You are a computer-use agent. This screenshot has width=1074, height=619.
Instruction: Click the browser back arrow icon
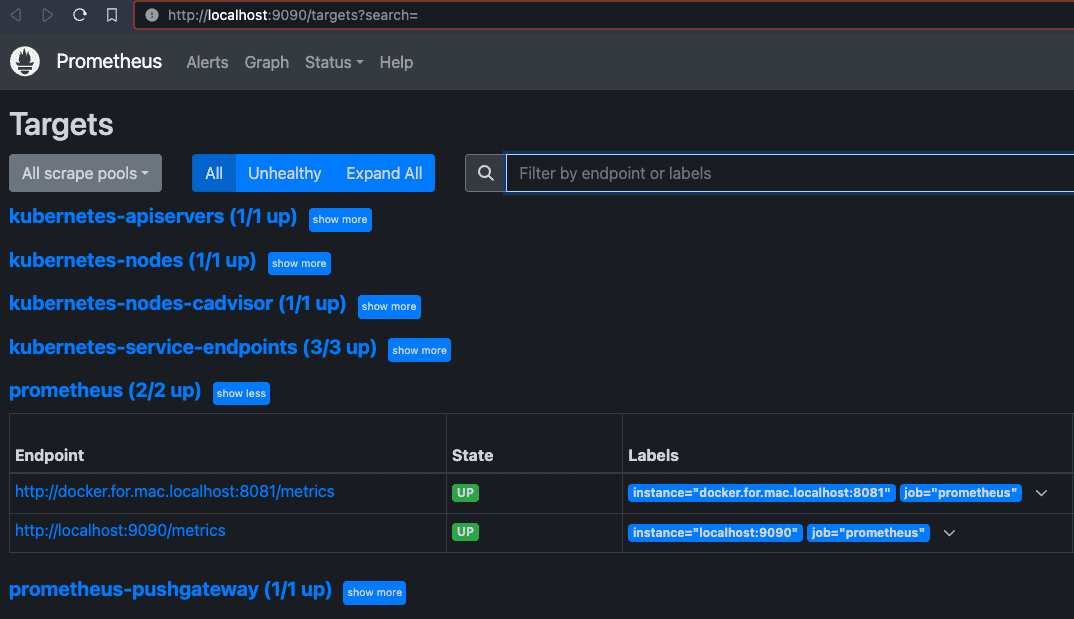click(16, 15)
